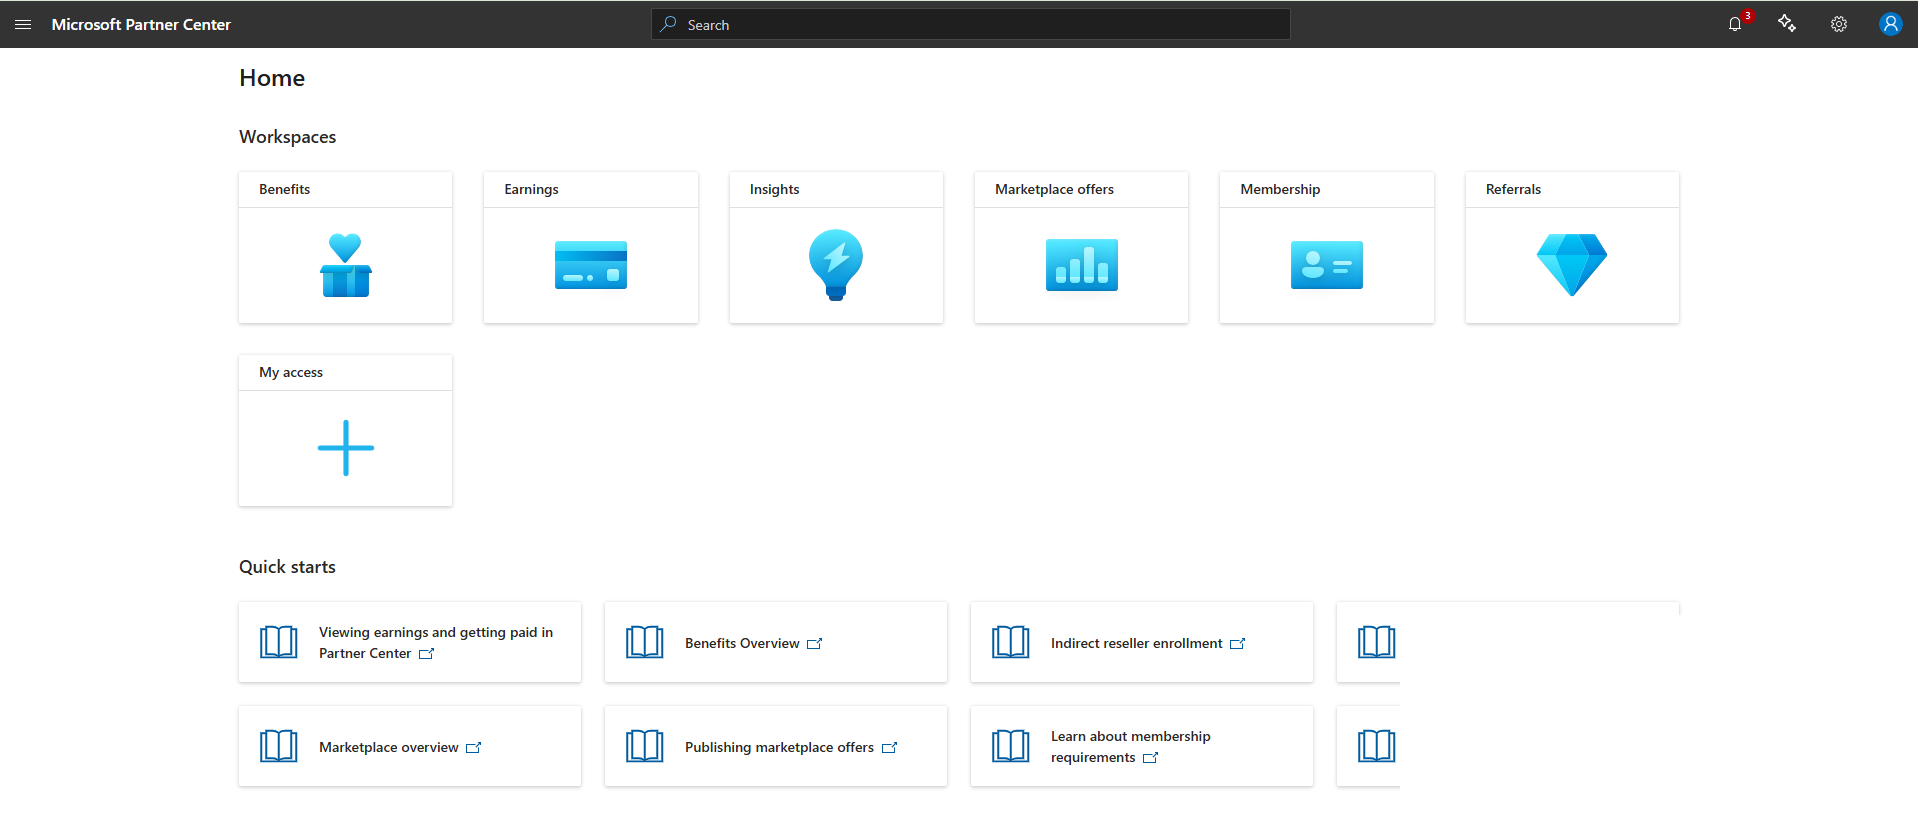Open the Earnings workspace title

tap(532, 189)
